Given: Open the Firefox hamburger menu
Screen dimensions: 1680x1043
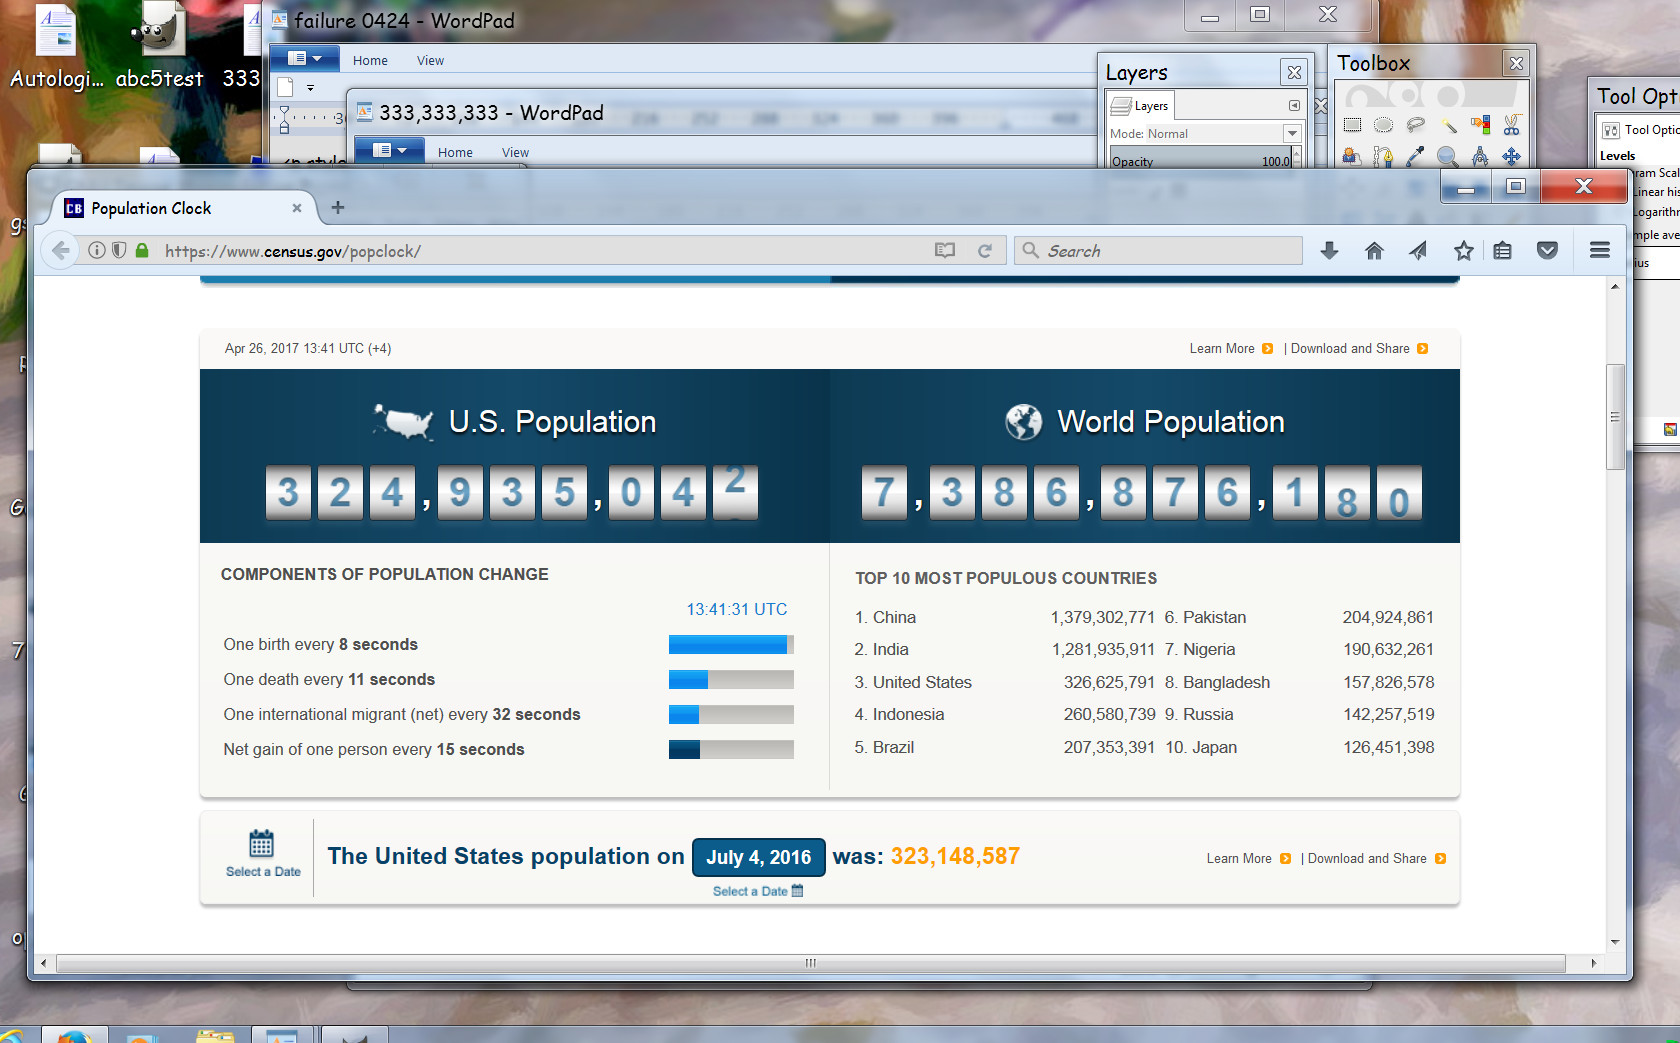Looking at the screenshot, I should (x=1599, y=251).
